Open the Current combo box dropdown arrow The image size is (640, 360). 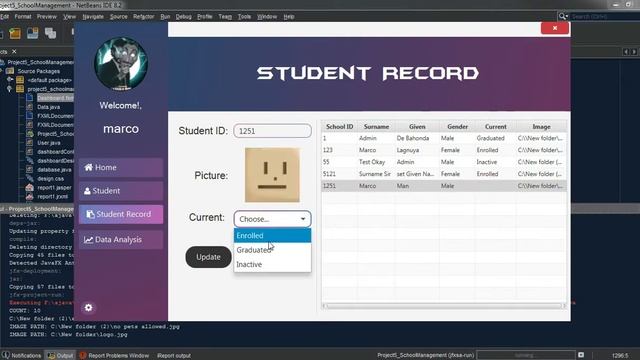(303, 219)
